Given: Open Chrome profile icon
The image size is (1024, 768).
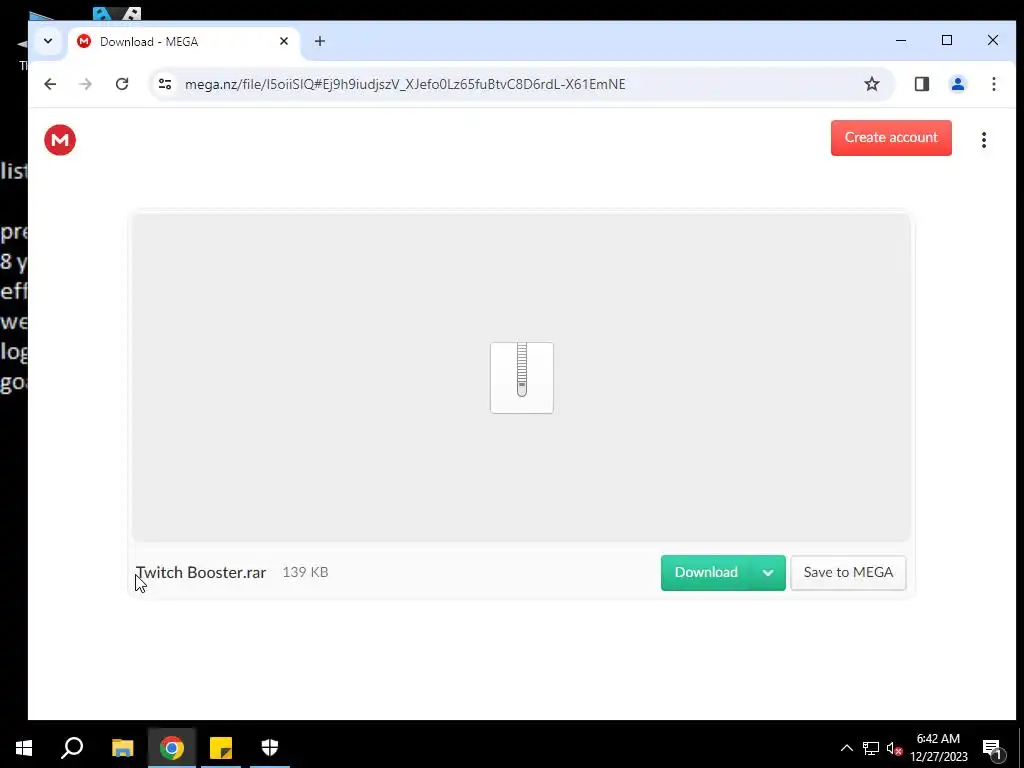Looking at the screenshot, I should 958,84.
